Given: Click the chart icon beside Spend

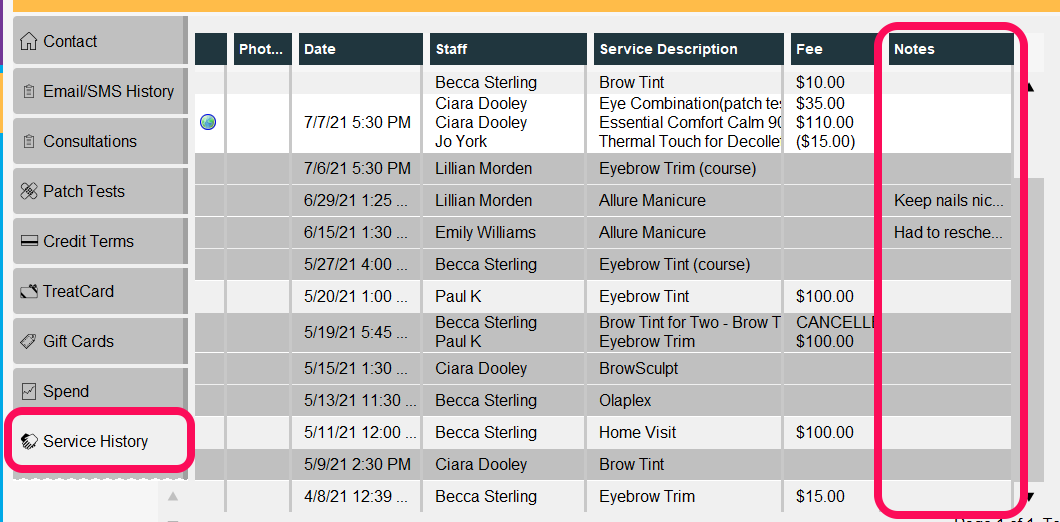Looking at the screenshot, I should tap(28, 392).
